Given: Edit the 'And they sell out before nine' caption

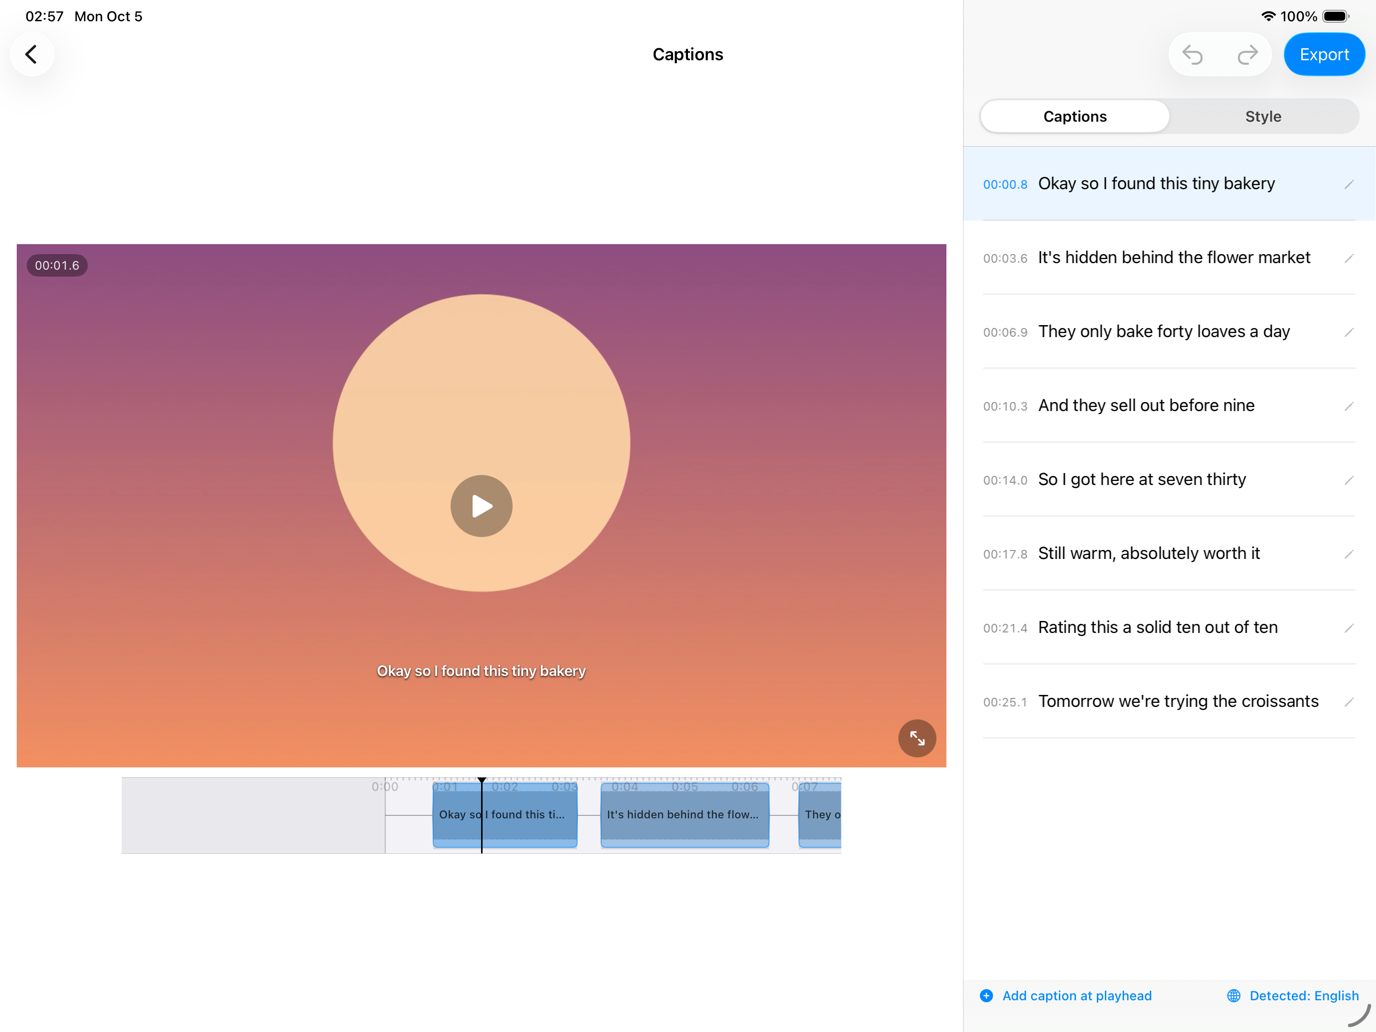Looking at the screenshot, I should tap(1348, 406).
